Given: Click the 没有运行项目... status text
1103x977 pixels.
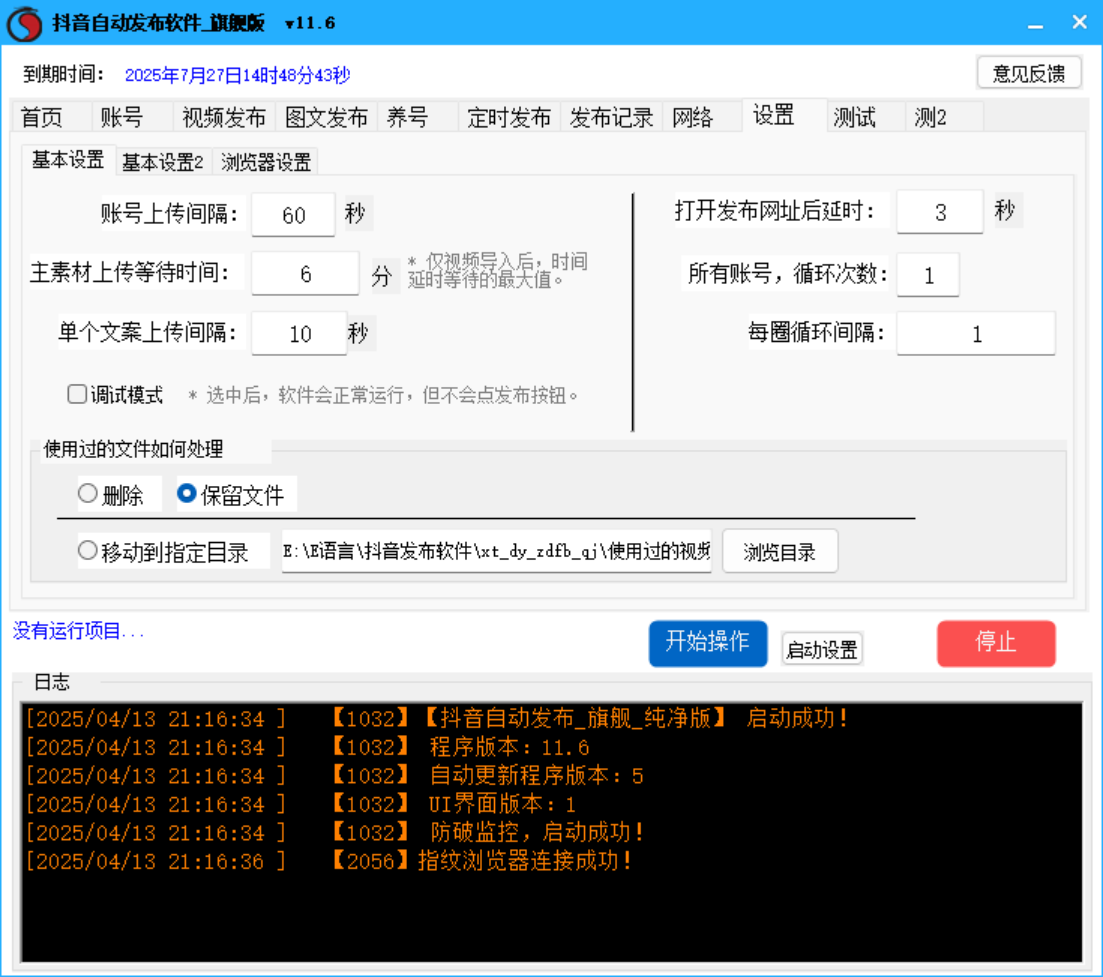Looking at the screenshot, I should click(x=78, y=631).
